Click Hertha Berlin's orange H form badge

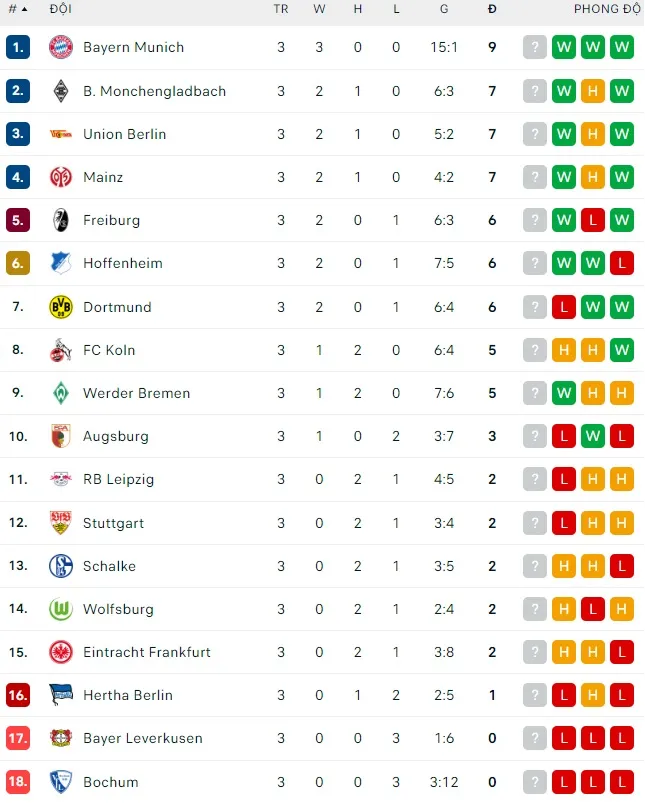pyautogui.click(x=593, y=695)
